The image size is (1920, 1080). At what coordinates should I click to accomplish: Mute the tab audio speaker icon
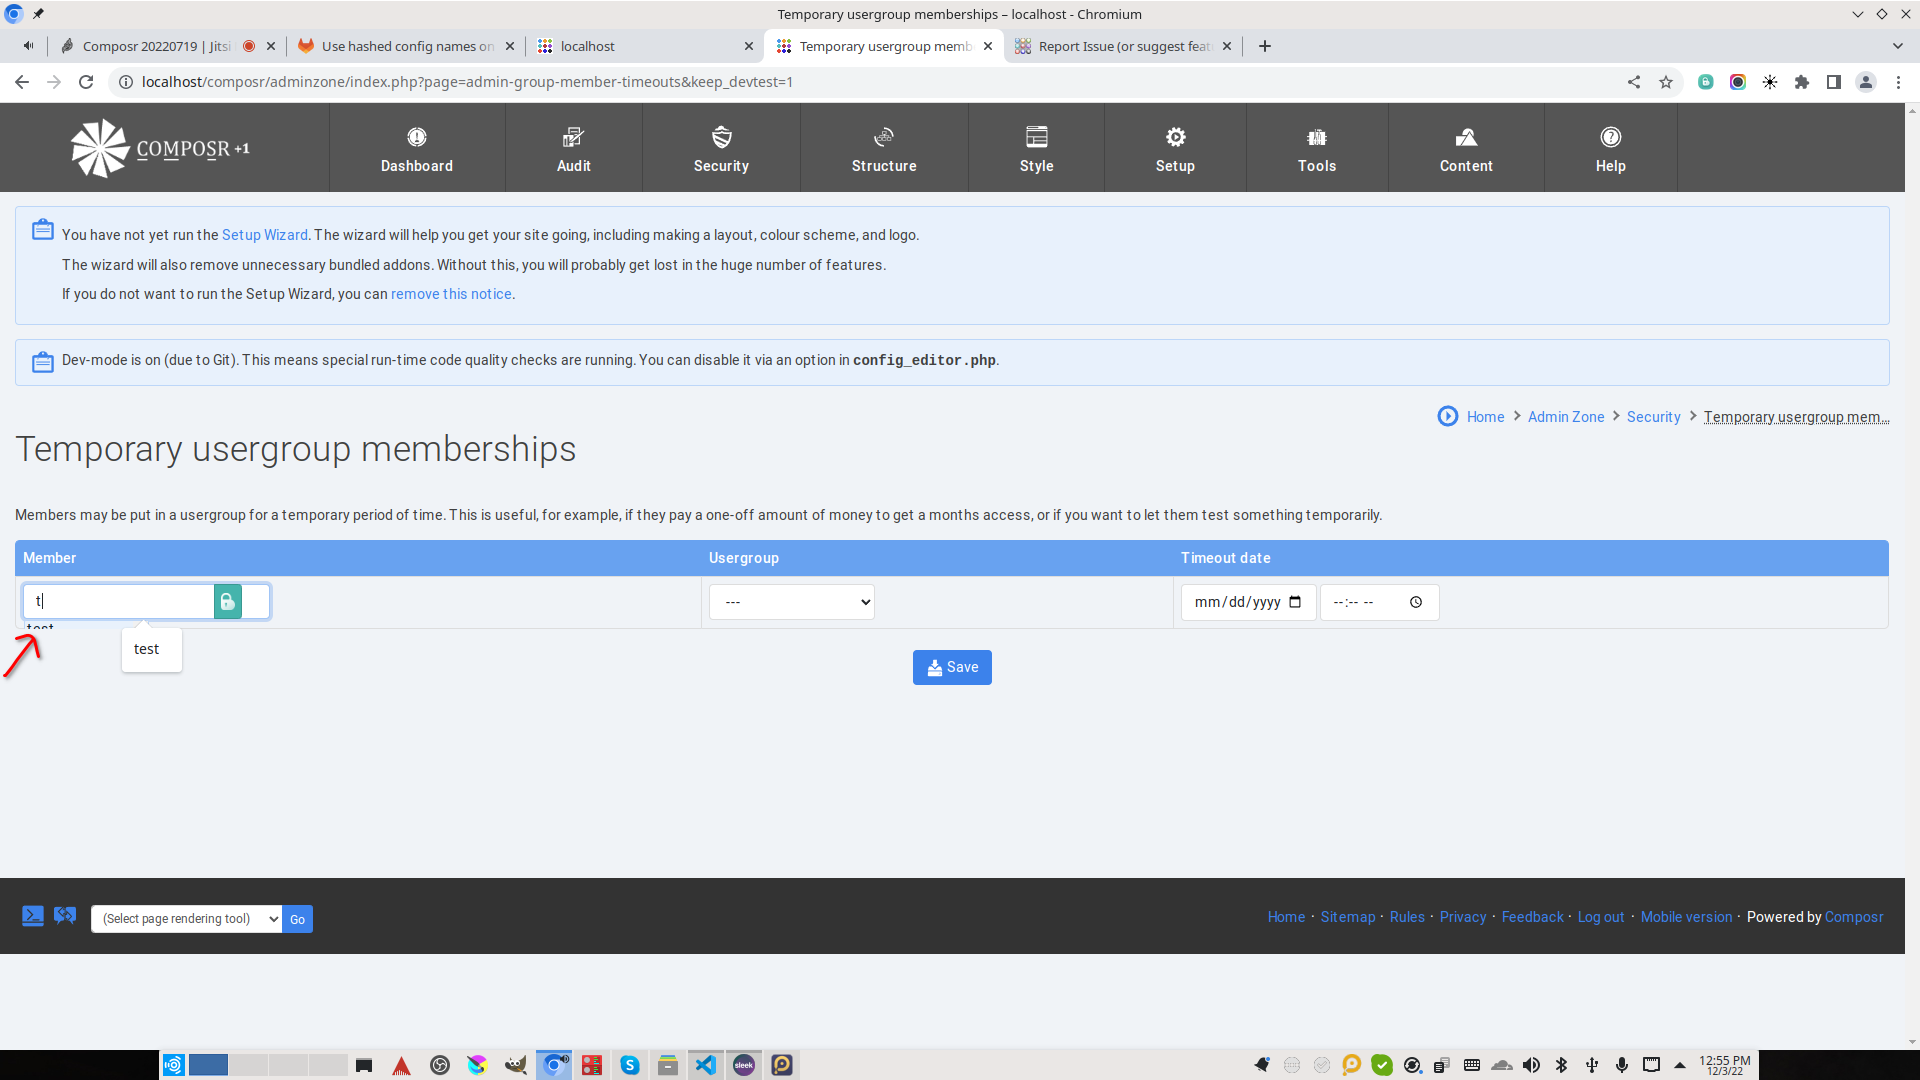(x=28, y=46)
